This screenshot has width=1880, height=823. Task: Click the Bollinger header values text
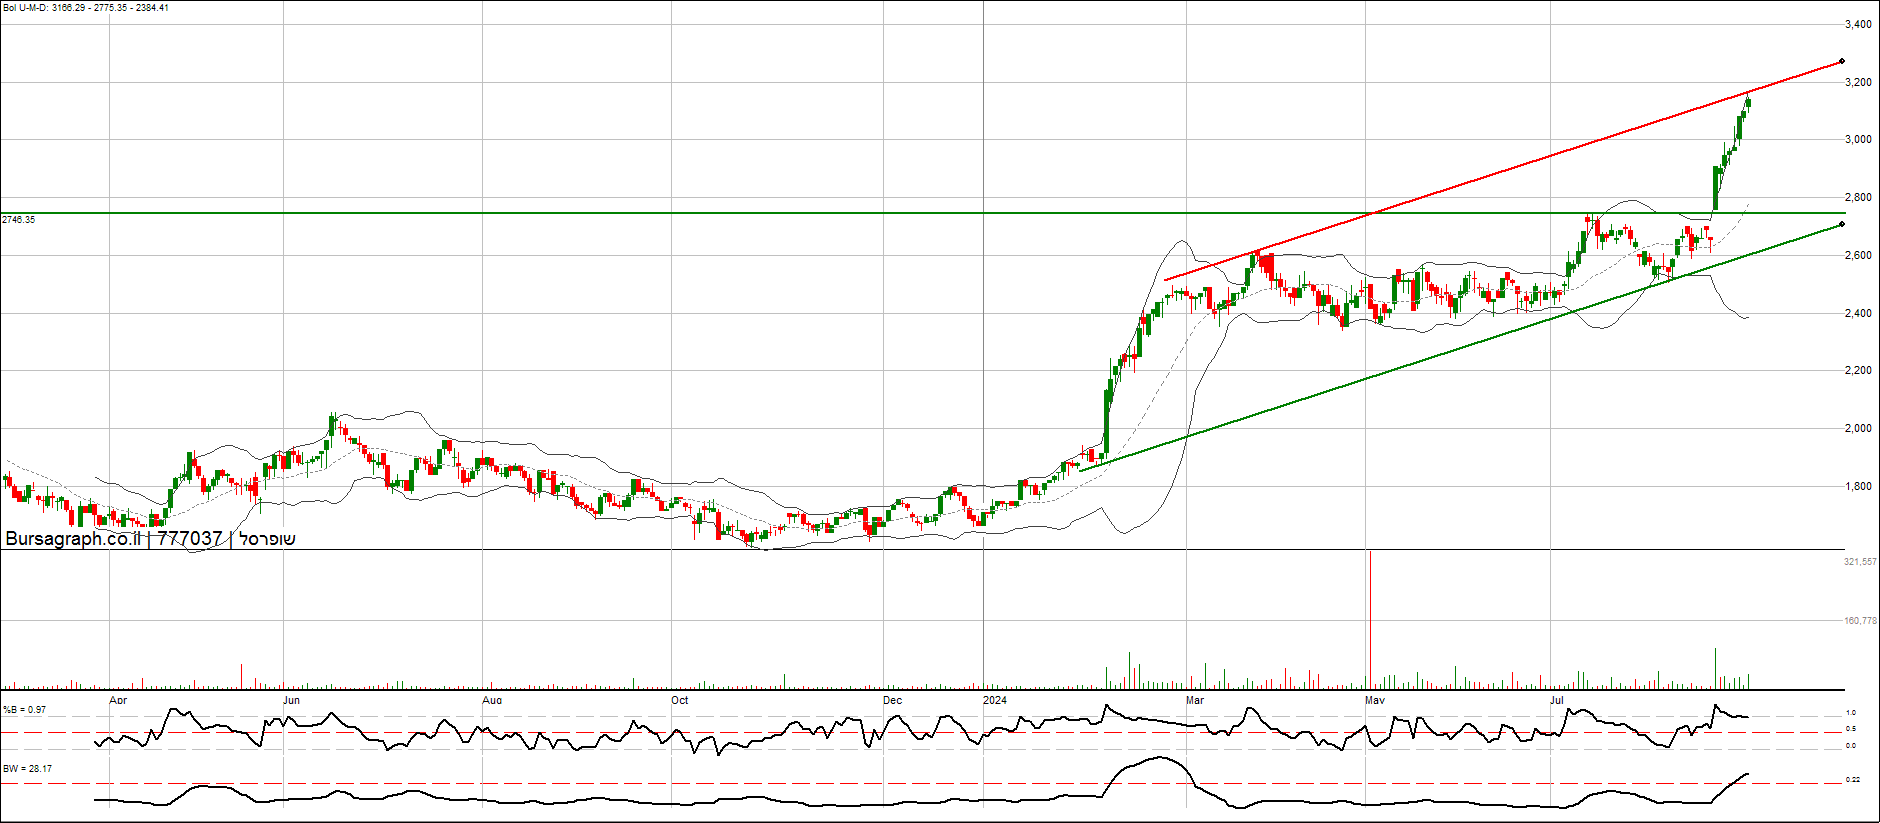(x=86, y=8)
